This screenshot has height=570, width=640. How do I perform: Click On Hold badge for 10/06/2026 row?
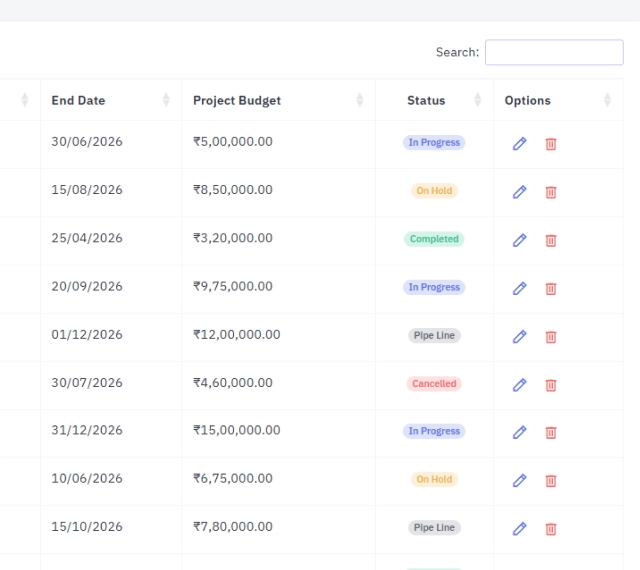[x=434, y=479]
